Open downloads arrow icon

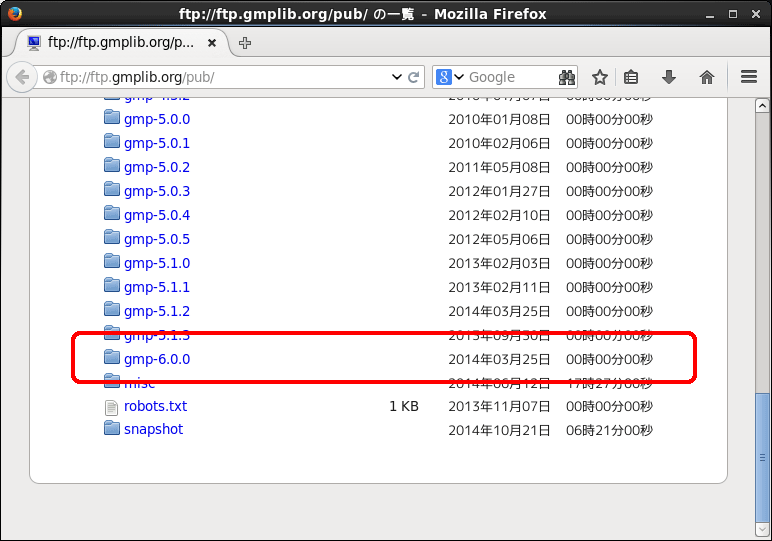(669, 77)
